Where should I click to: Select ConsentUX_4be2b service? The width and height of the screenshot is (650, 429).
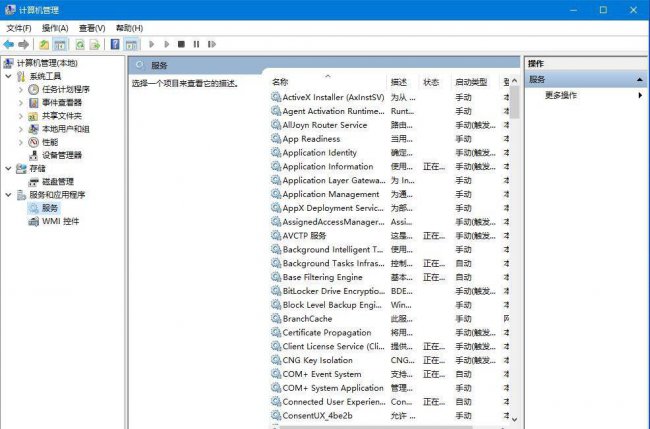click(318, 415)
